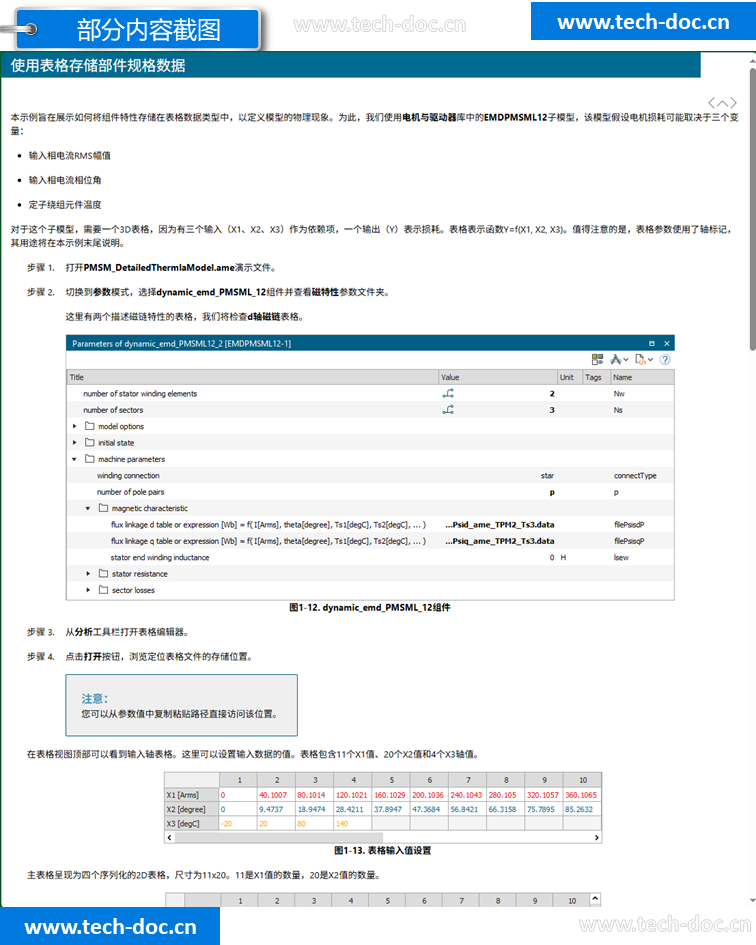
Task: Click the initial state folder icon
Action: coord(90,442)
